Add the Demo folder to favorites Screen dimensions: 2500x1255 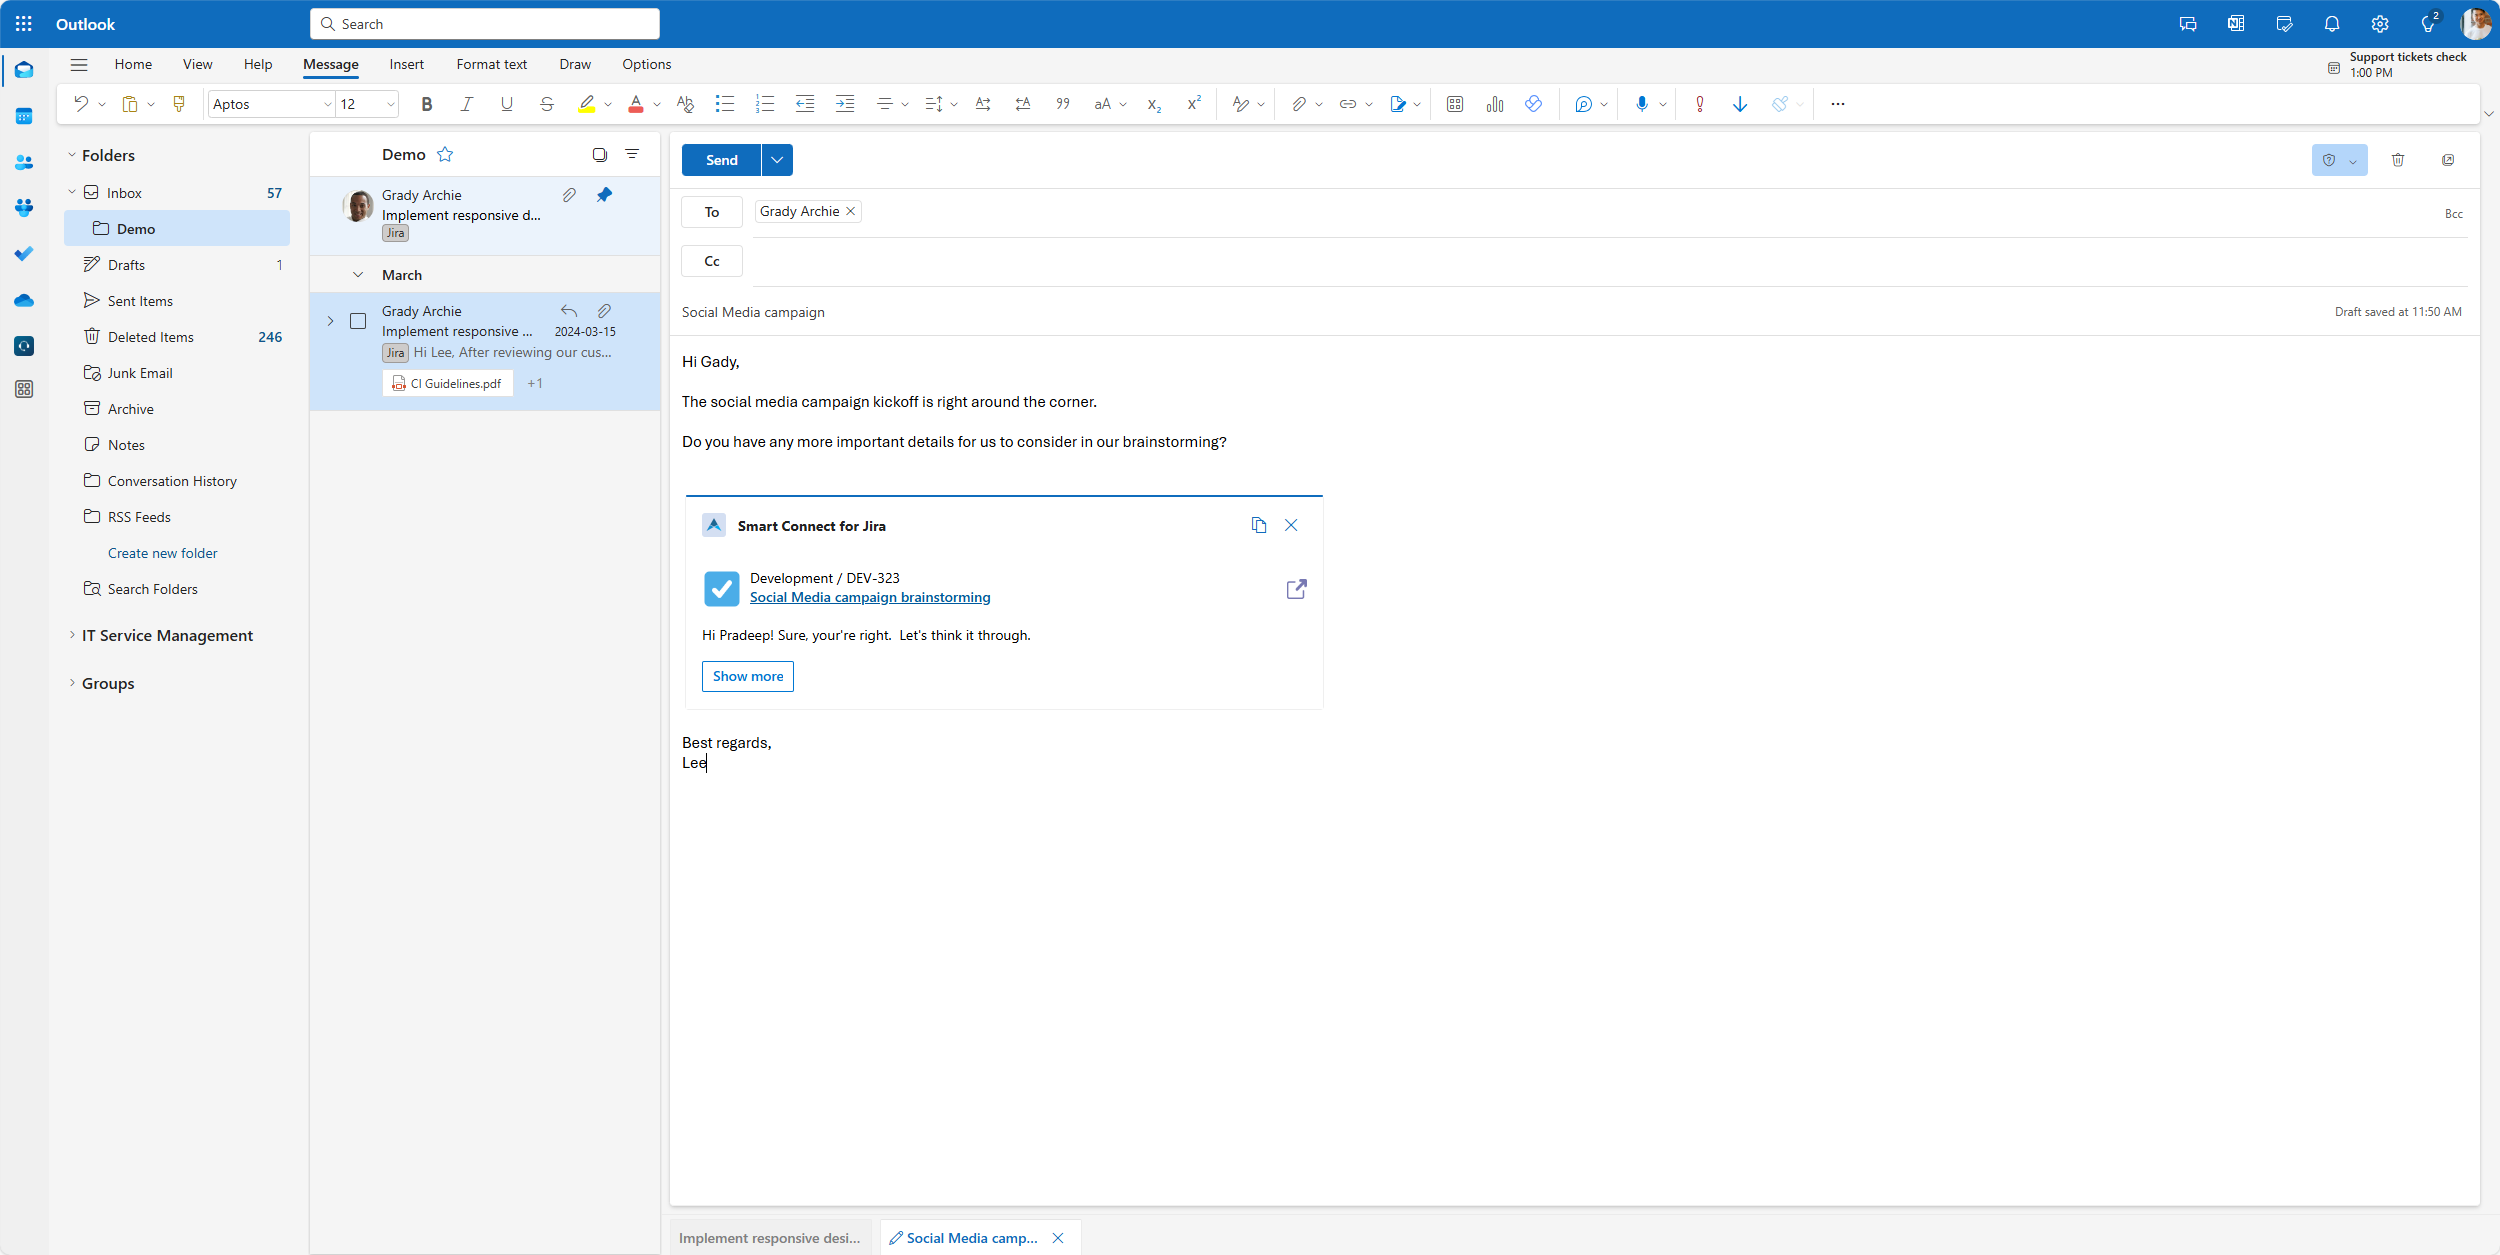tap(445, 154)
